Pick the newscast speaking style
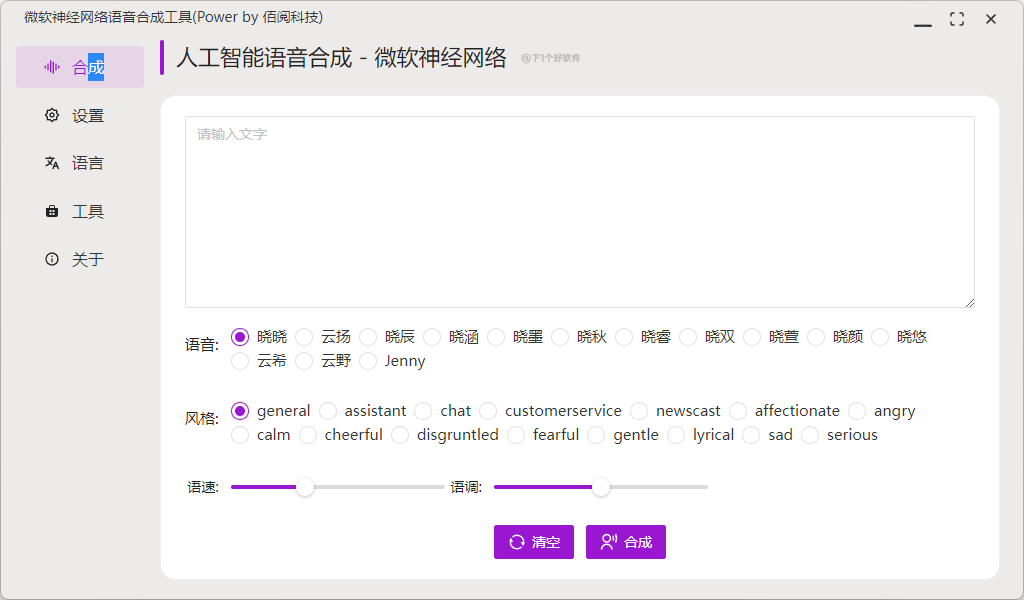This screenshot has height=600, width=1024. click(x=639, y=411)
